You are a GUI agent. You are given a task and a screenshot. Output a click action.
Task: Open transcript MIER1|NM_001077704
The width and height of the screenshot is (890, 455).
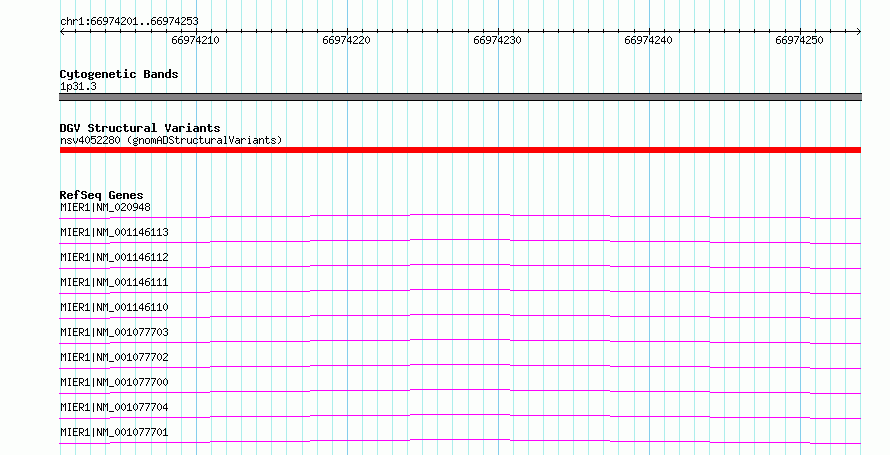pos(114,407)
